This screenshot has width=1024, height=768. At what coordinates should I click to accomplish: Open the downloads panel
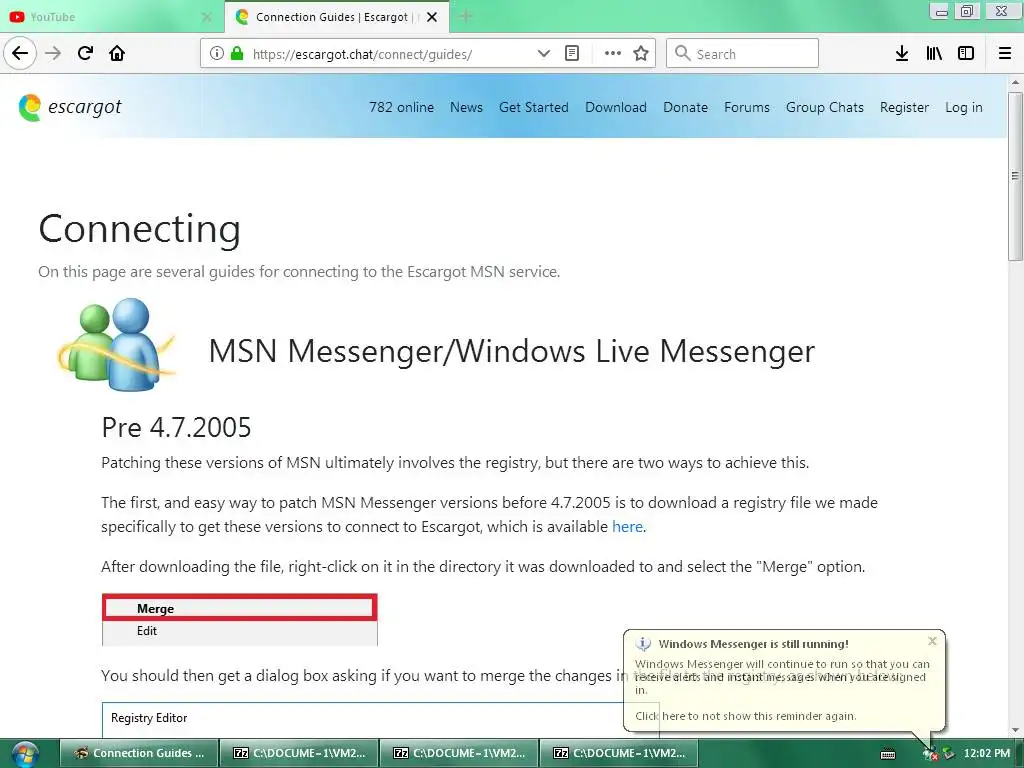point(902,53)
